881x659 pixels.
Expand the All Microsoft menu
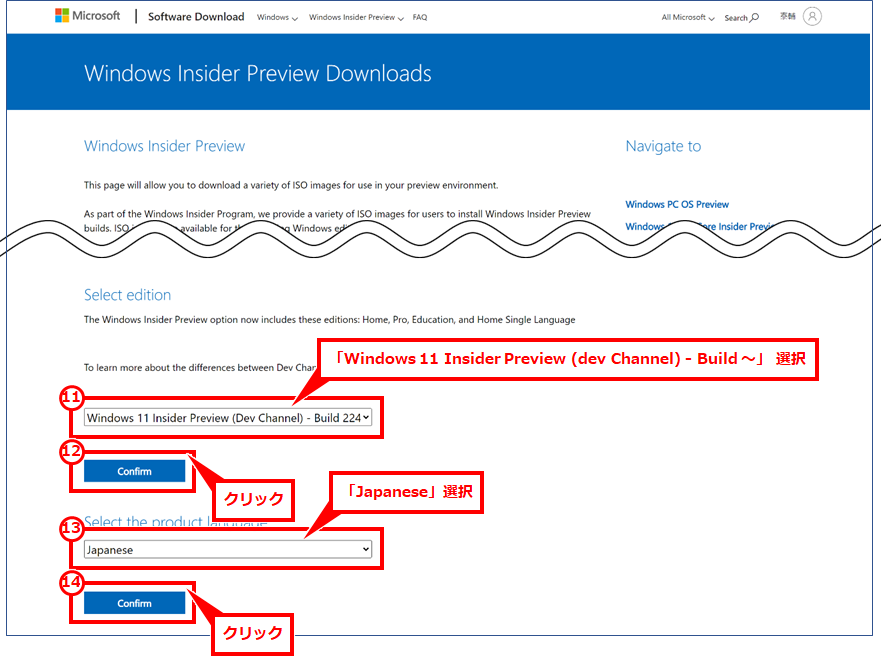(688, 17)
